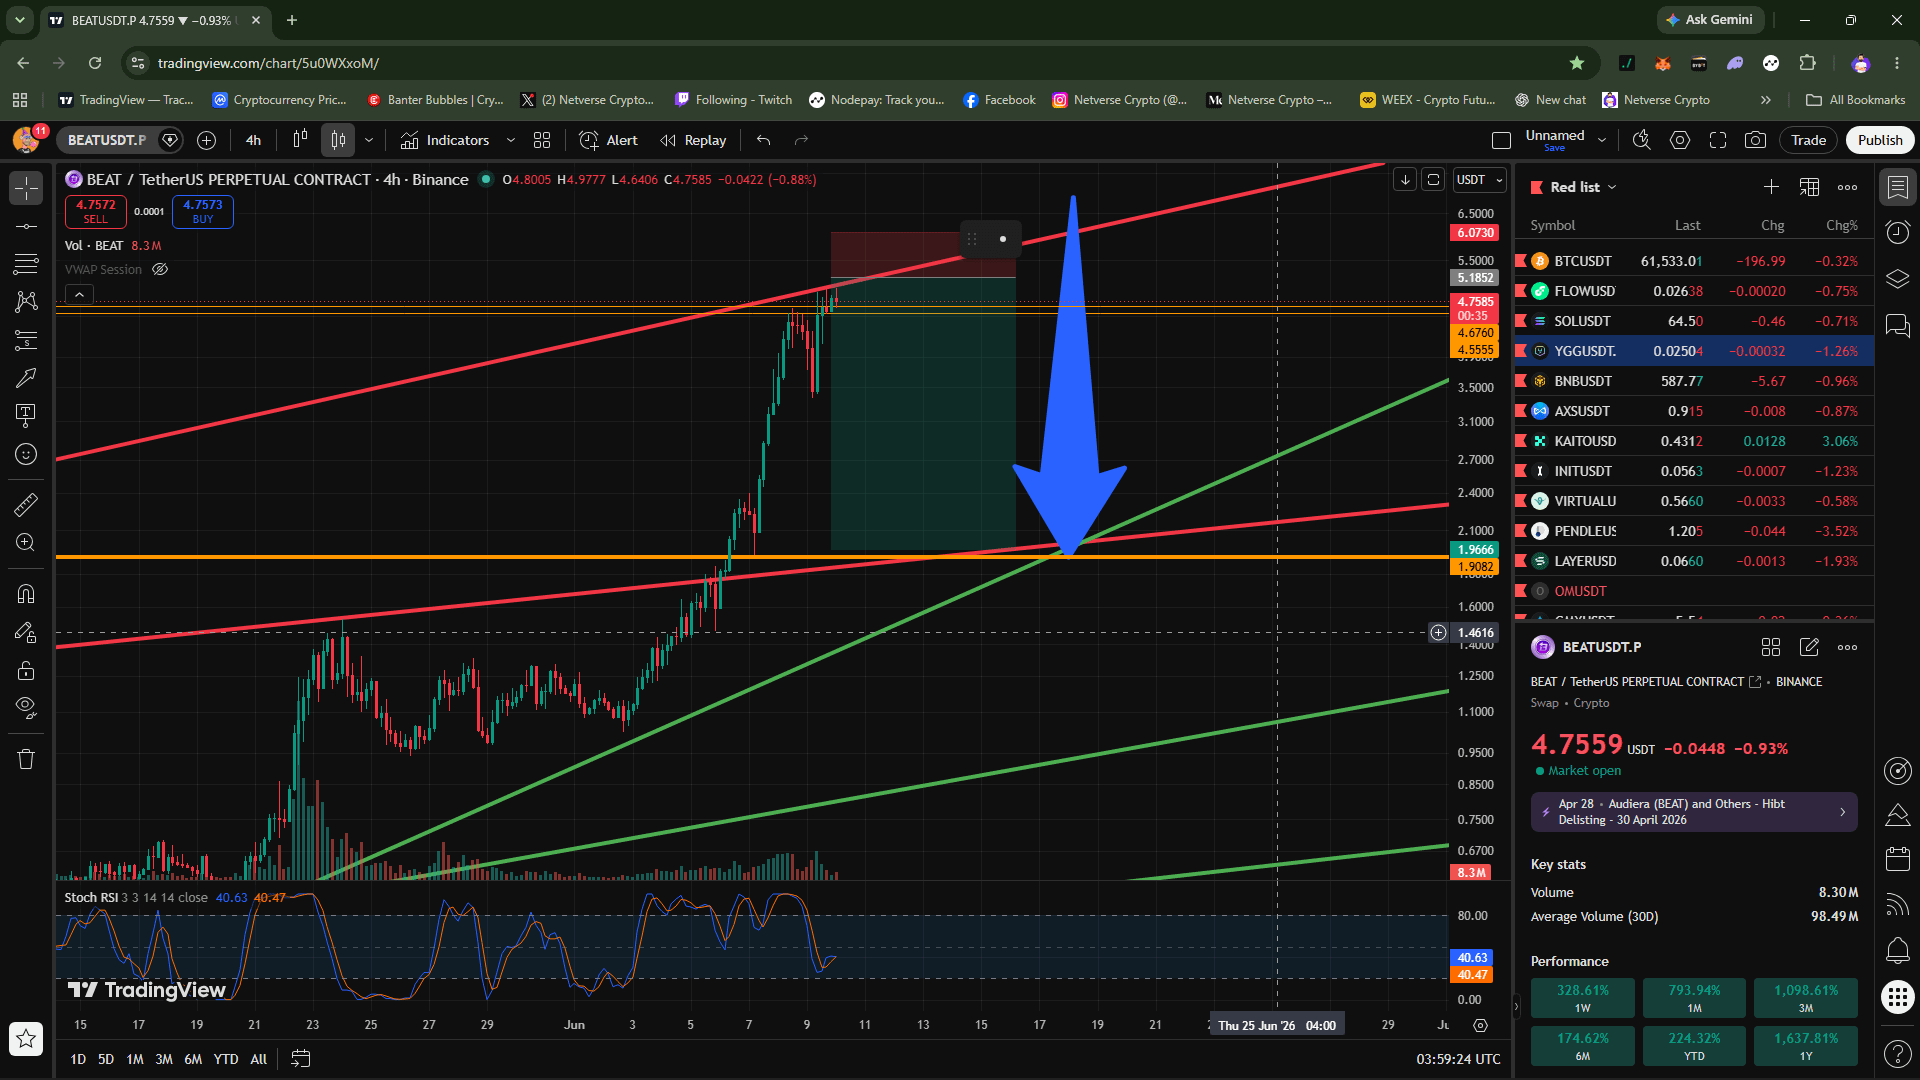Image resolution: width=1920 pixels, height=1080 pixels.
Task: Switch to the 3M time range
Action: (x=164, y=1059)
